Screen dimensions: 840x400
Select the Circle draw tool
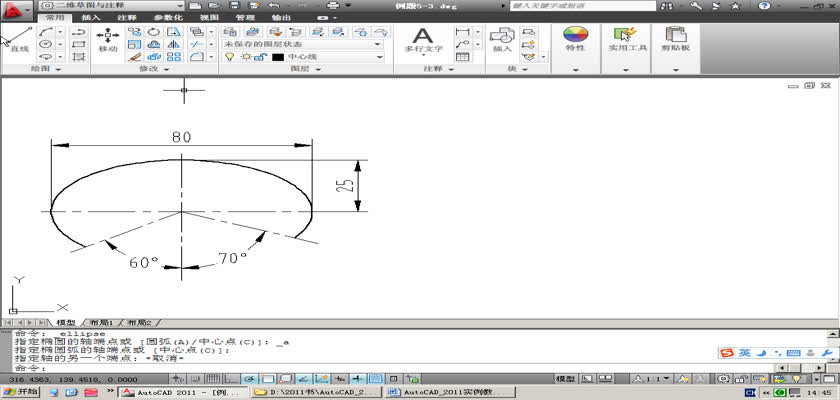(47, 44)
